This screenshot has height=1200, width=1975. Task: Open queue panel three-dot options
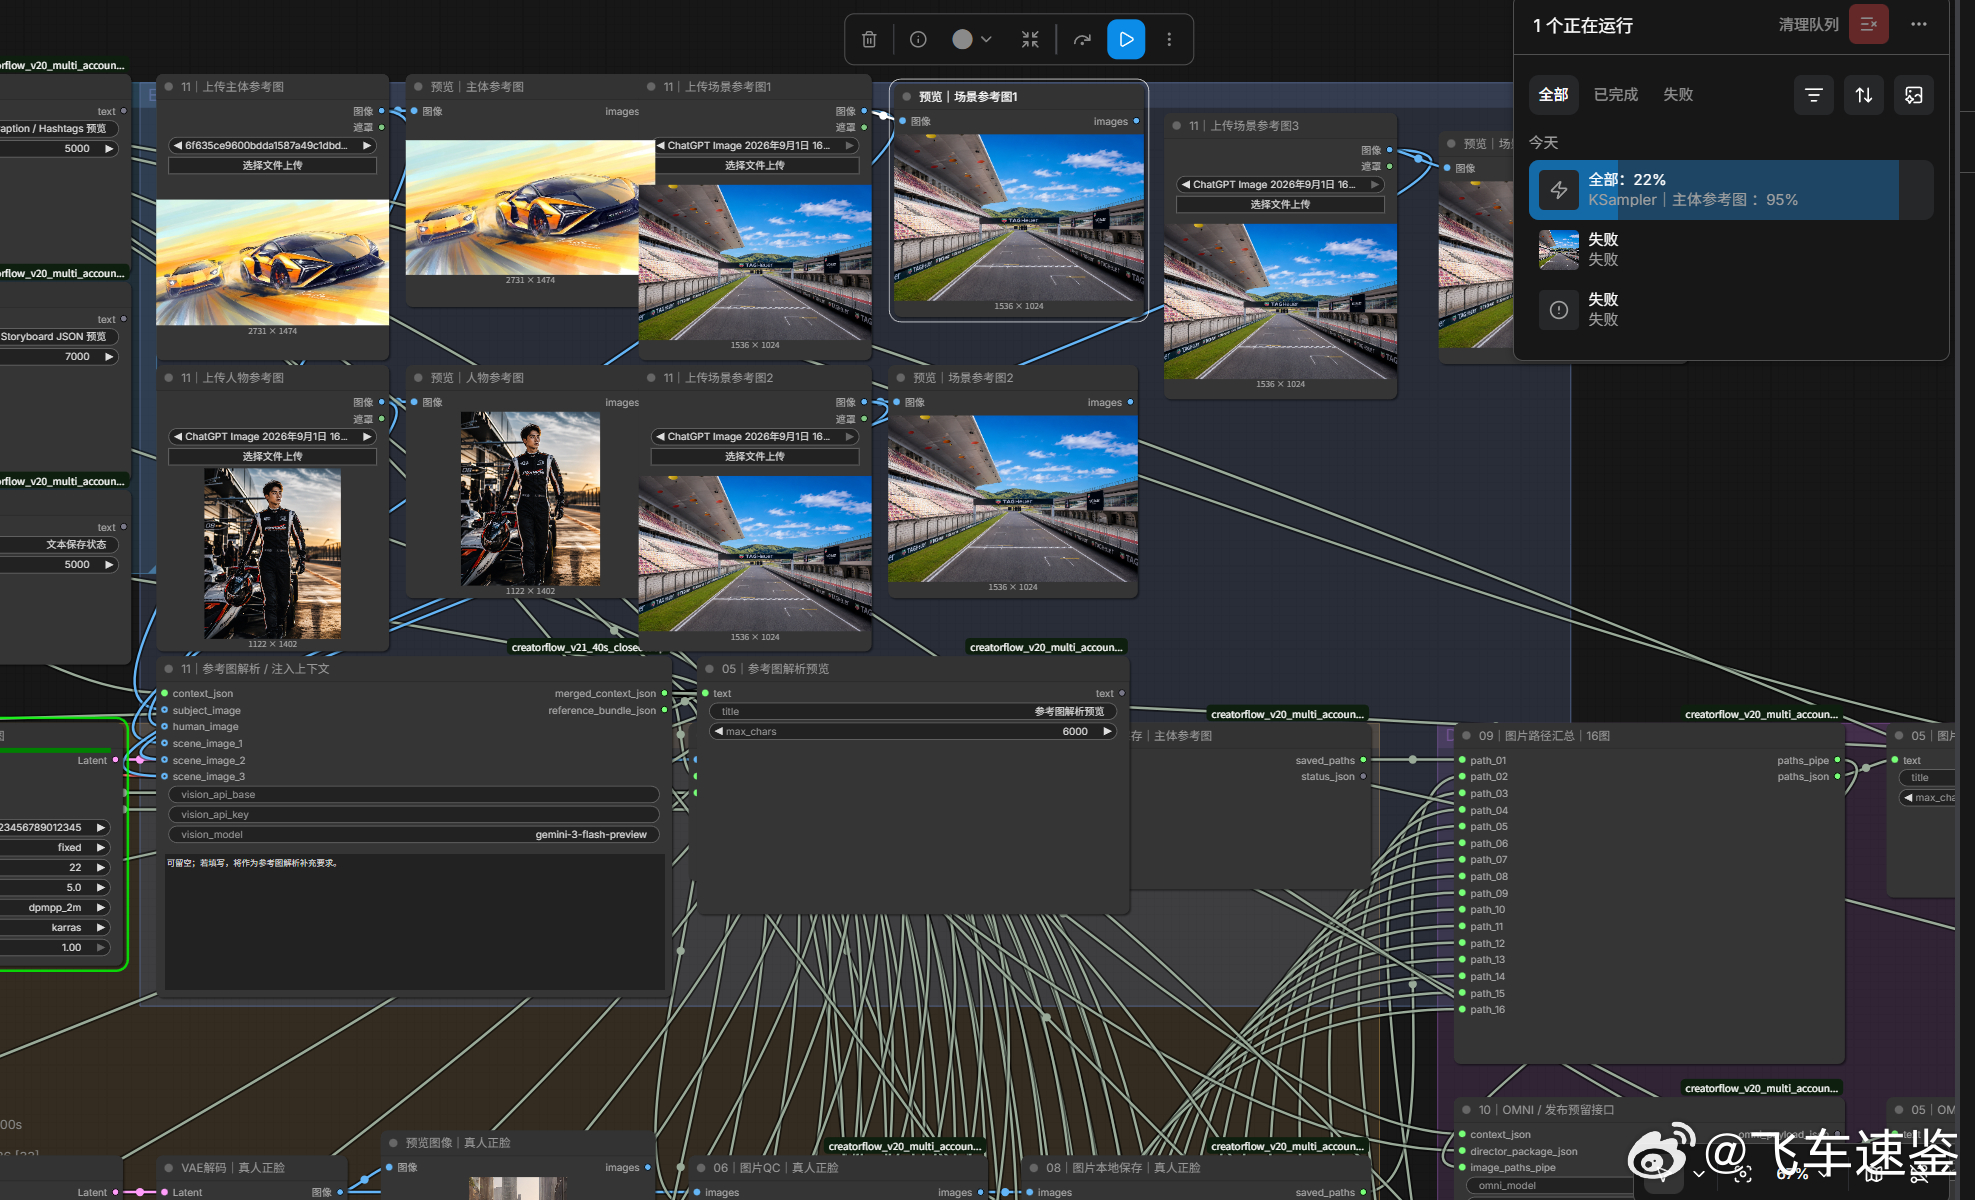[x=1919, y=24]
